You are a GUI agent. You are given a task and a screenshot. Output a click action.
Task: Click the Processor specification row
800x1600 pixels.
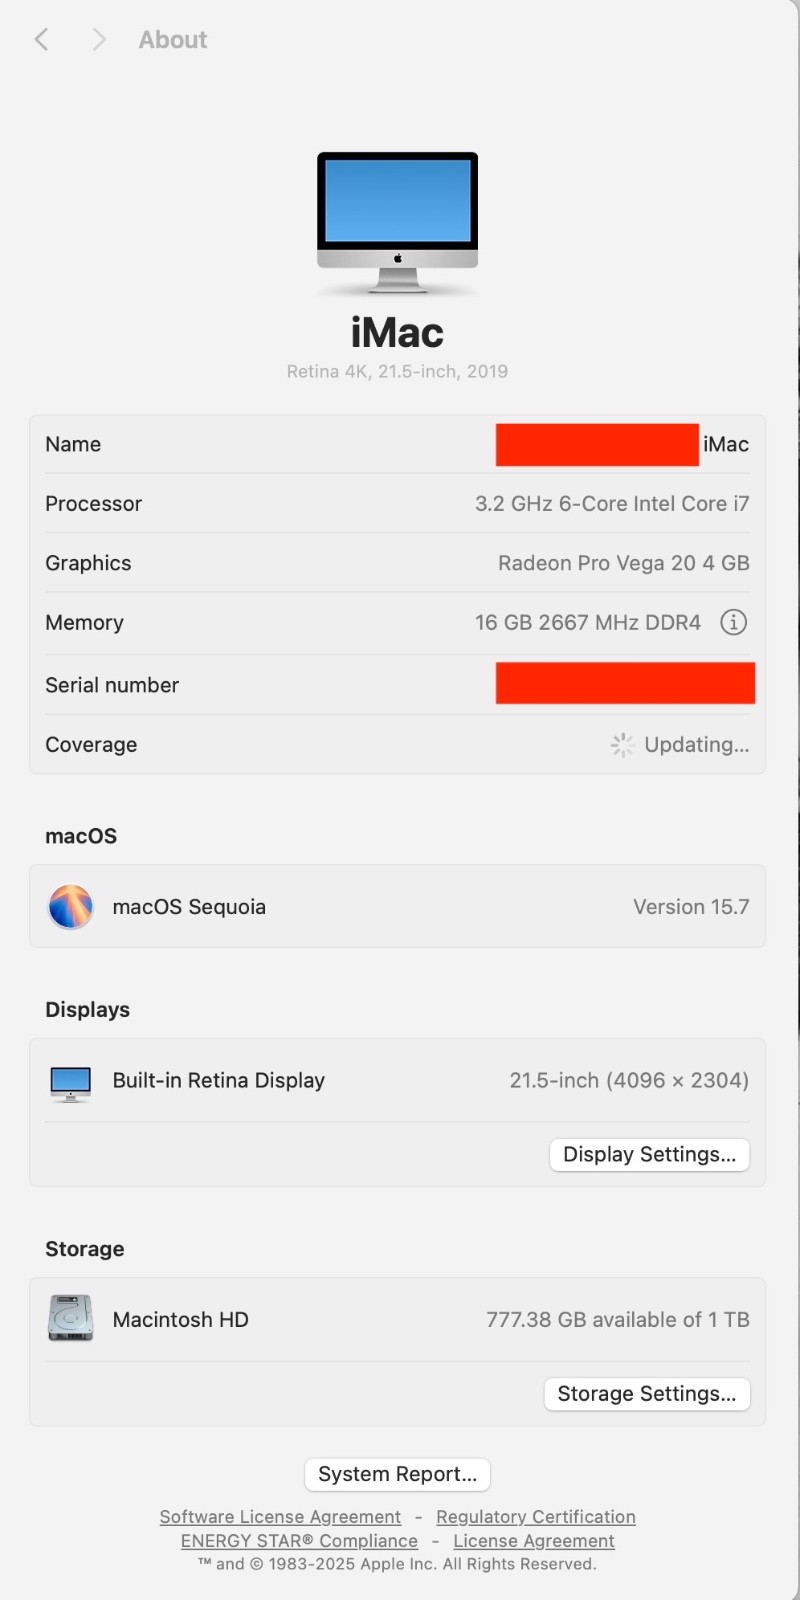pyautogui.click(x=397, y=504)
